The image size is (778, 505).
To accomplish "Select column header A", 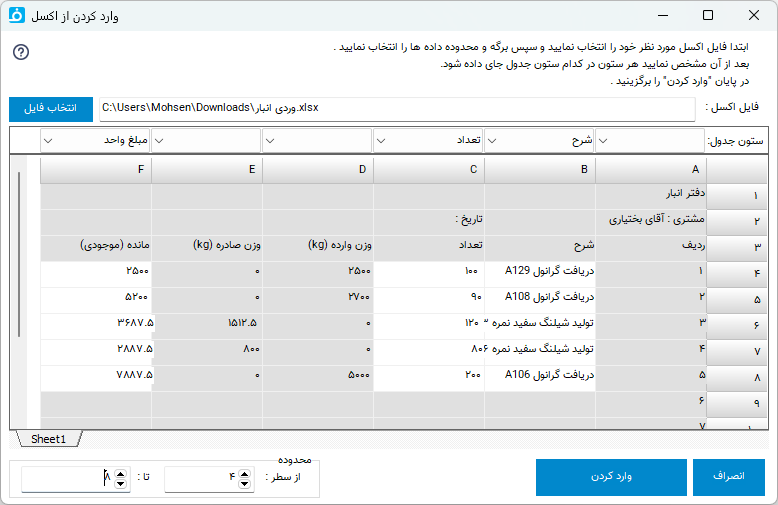I will click(651, 170).
